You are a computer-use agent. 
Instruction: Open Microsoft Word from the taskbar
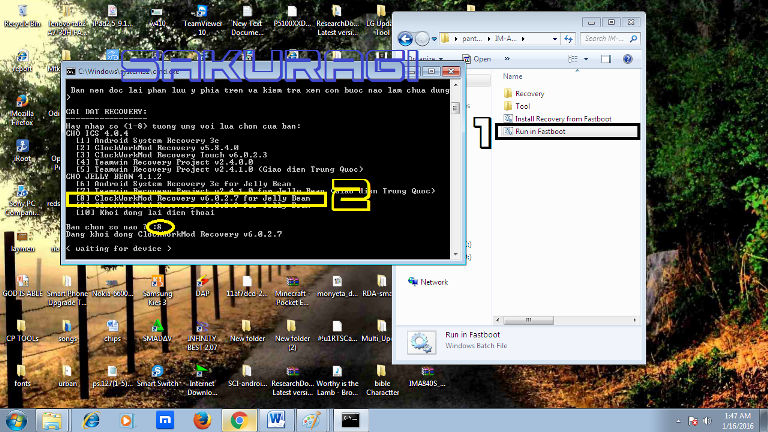[x=276, y=419]
